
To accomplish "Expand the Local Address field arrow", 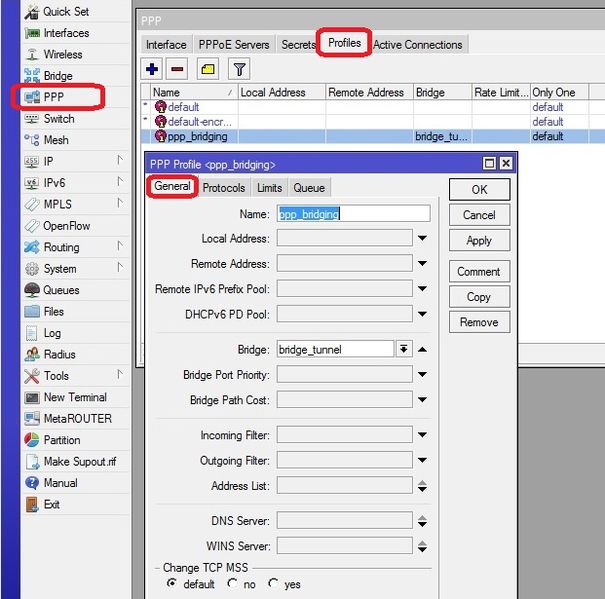I will [422, 238].
